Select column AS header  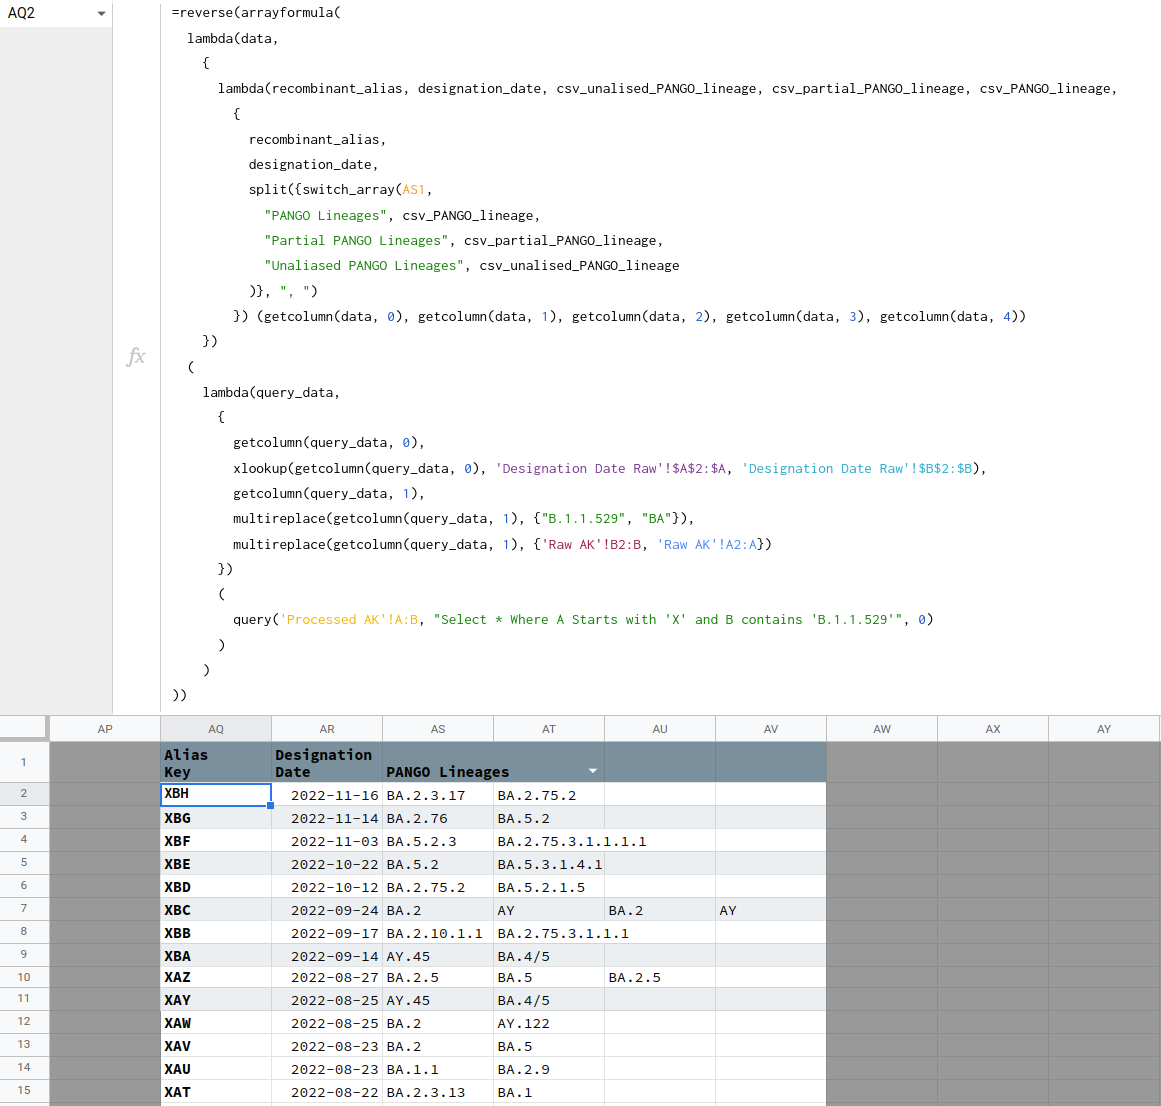[x=438, y=729]
